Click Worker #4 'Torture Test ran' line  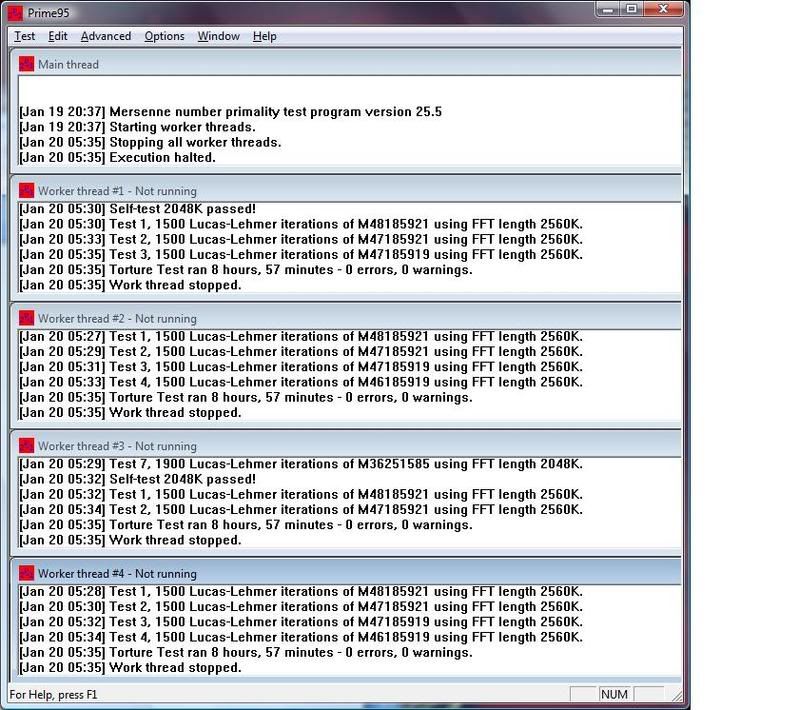tap(246, 652)
